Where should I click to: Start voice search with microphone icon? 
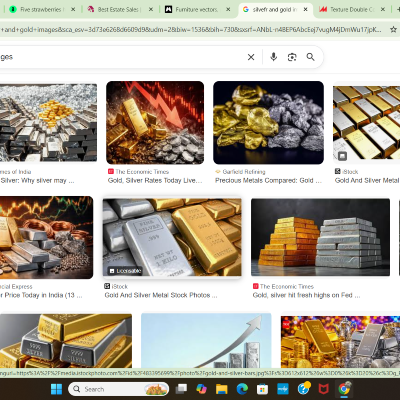(x=274, y=57)
